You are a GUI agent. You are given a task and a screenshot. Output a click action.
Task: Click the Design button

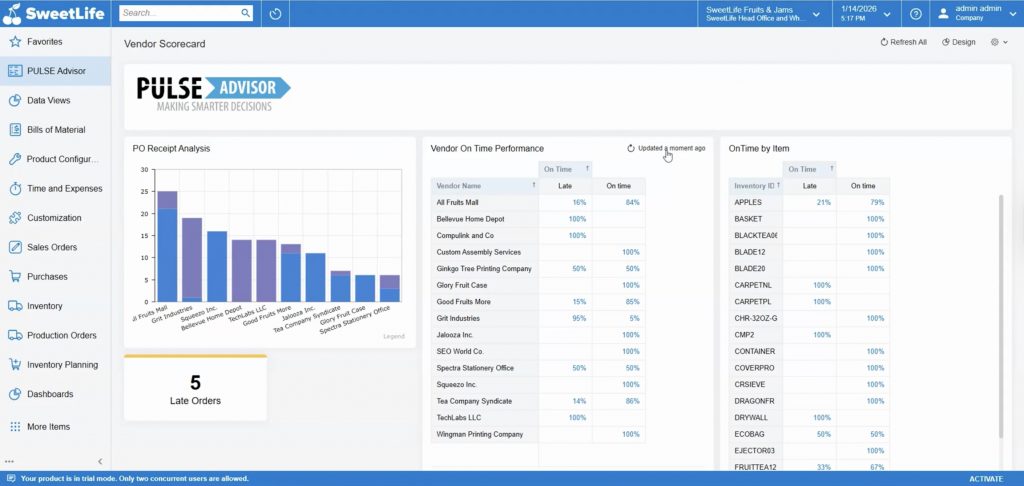point(958,42)
